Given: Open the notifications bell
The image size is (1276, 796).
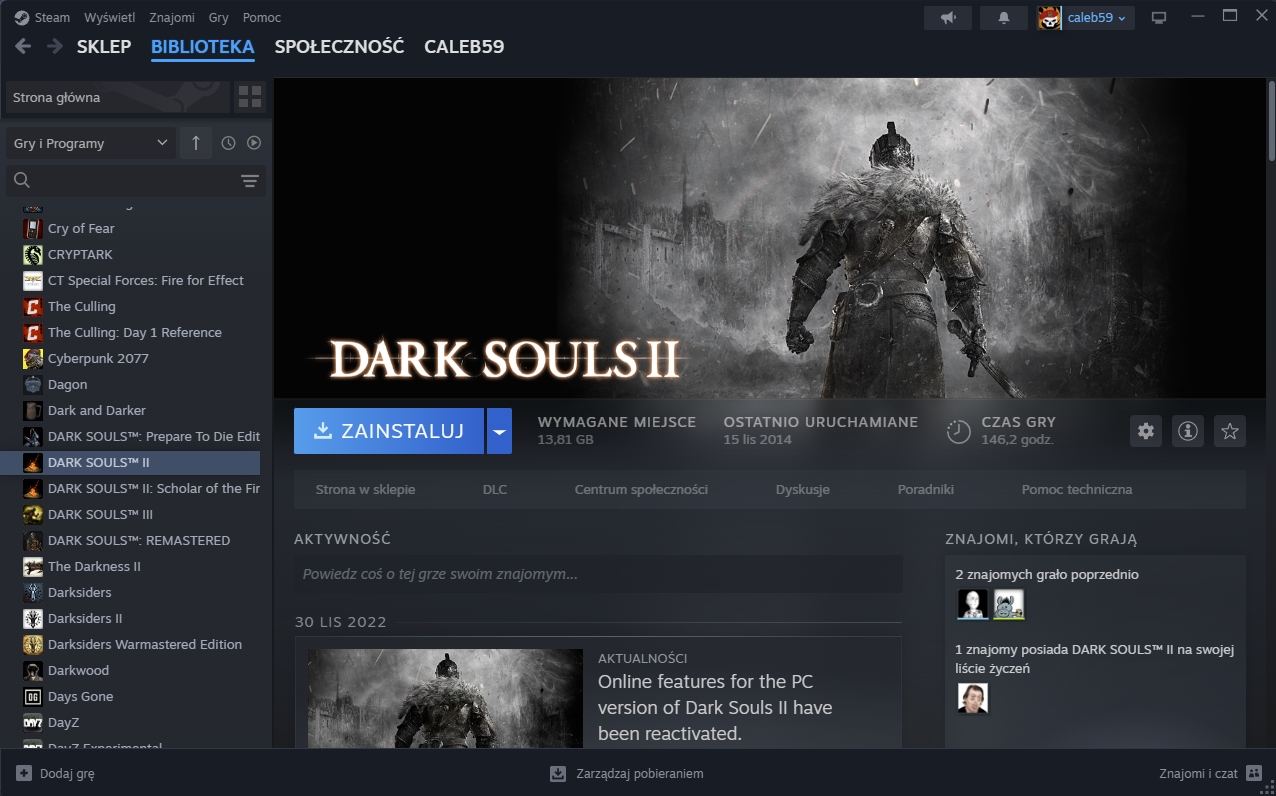Looking at the screenshot, I should tap(1004, 17).
